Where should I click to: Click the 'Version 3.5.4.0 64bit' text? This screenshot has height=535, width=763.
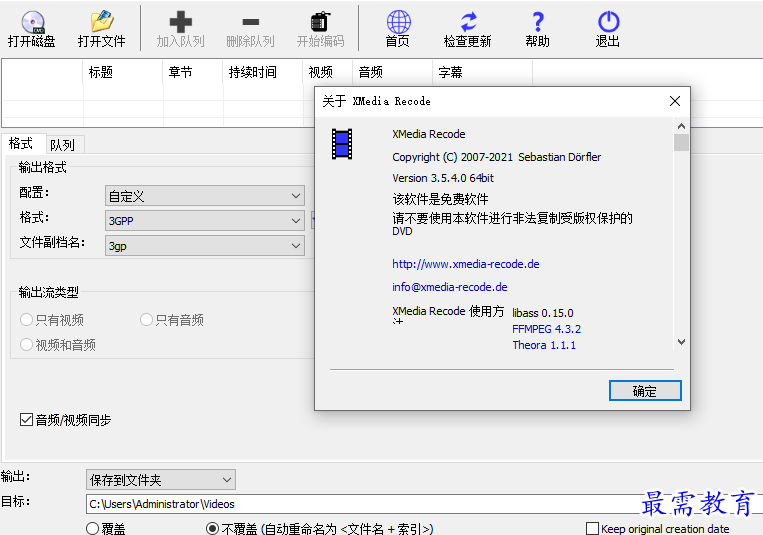[x=443, y=178]
